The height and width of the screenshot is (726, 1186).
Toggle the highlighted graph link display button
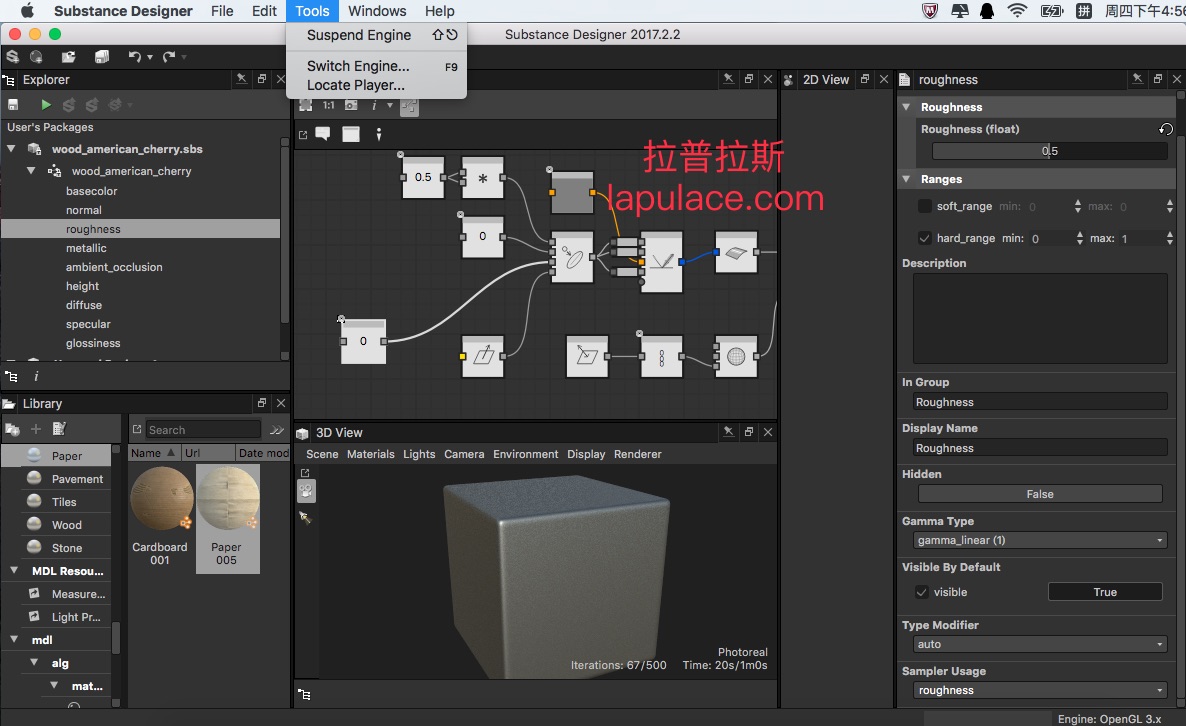click(x=409, y=107)
